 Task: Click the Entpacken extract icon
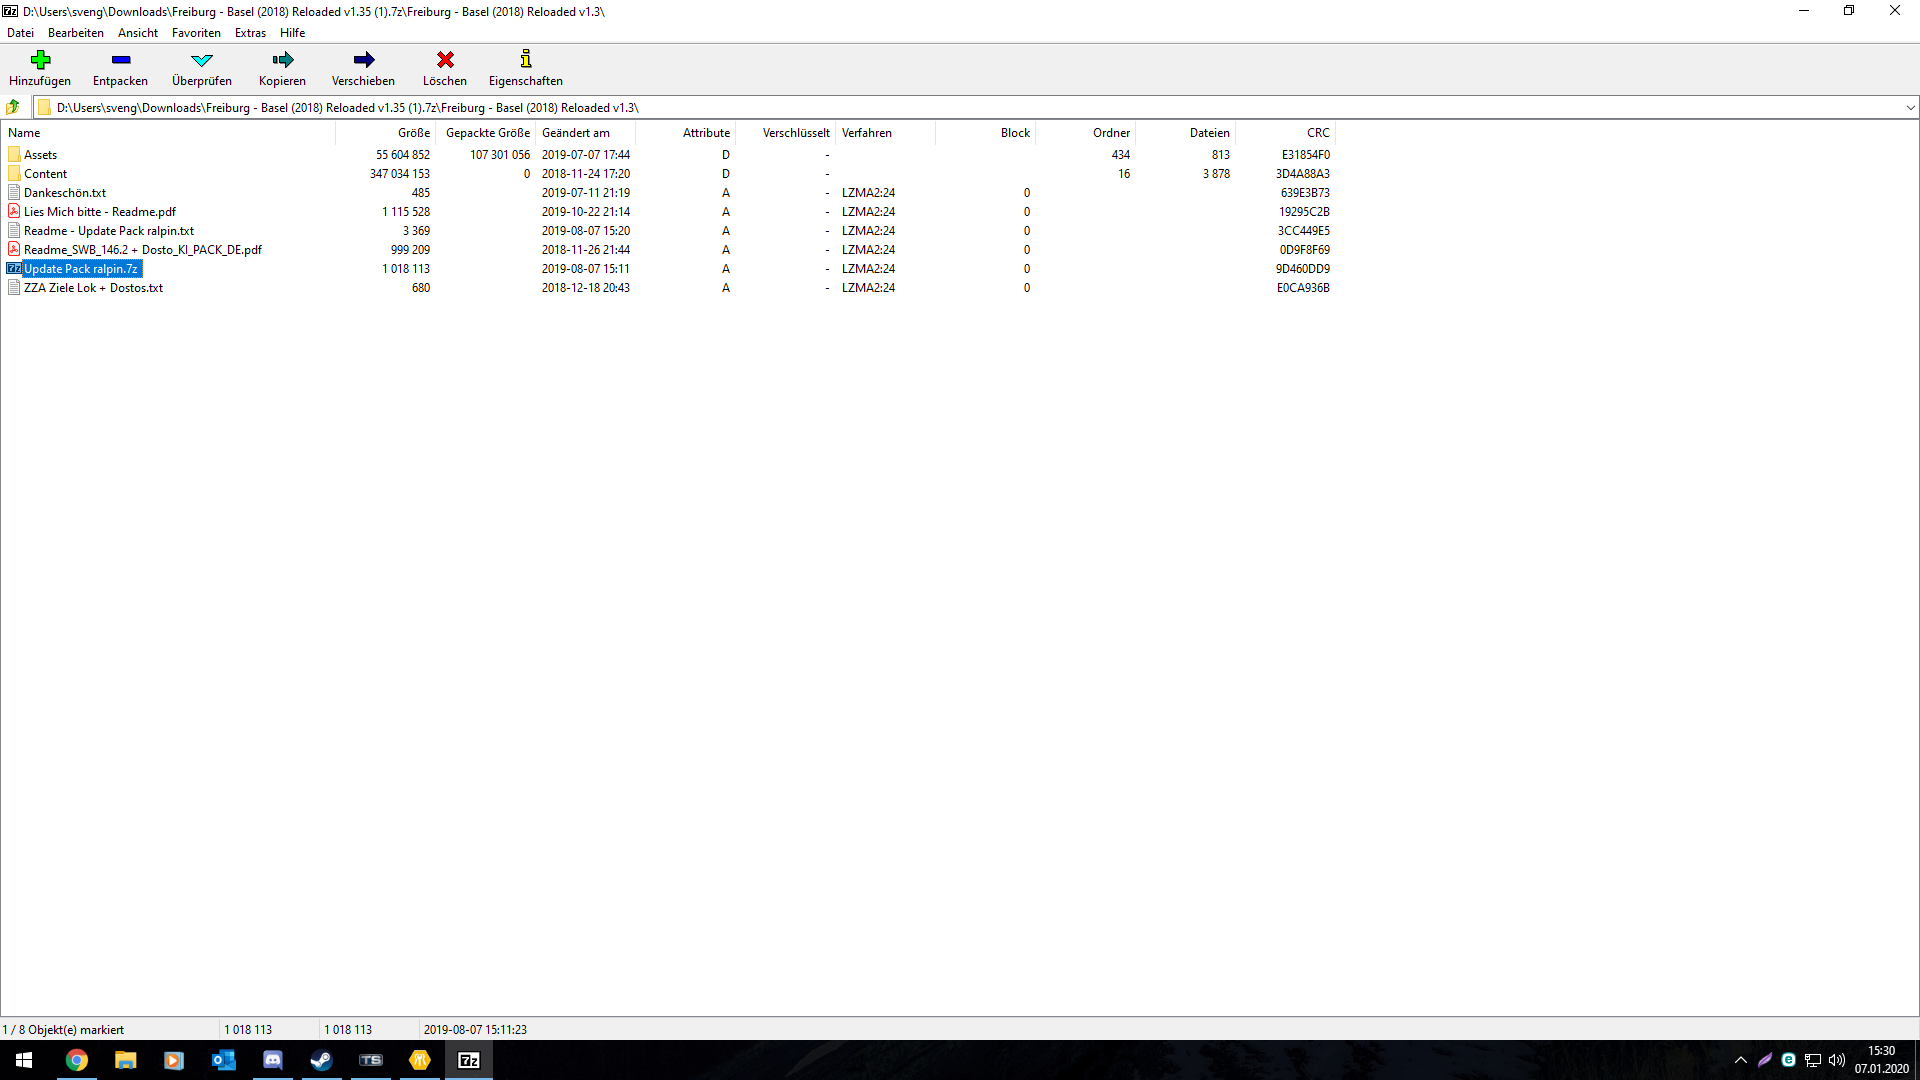click(120, 60)
